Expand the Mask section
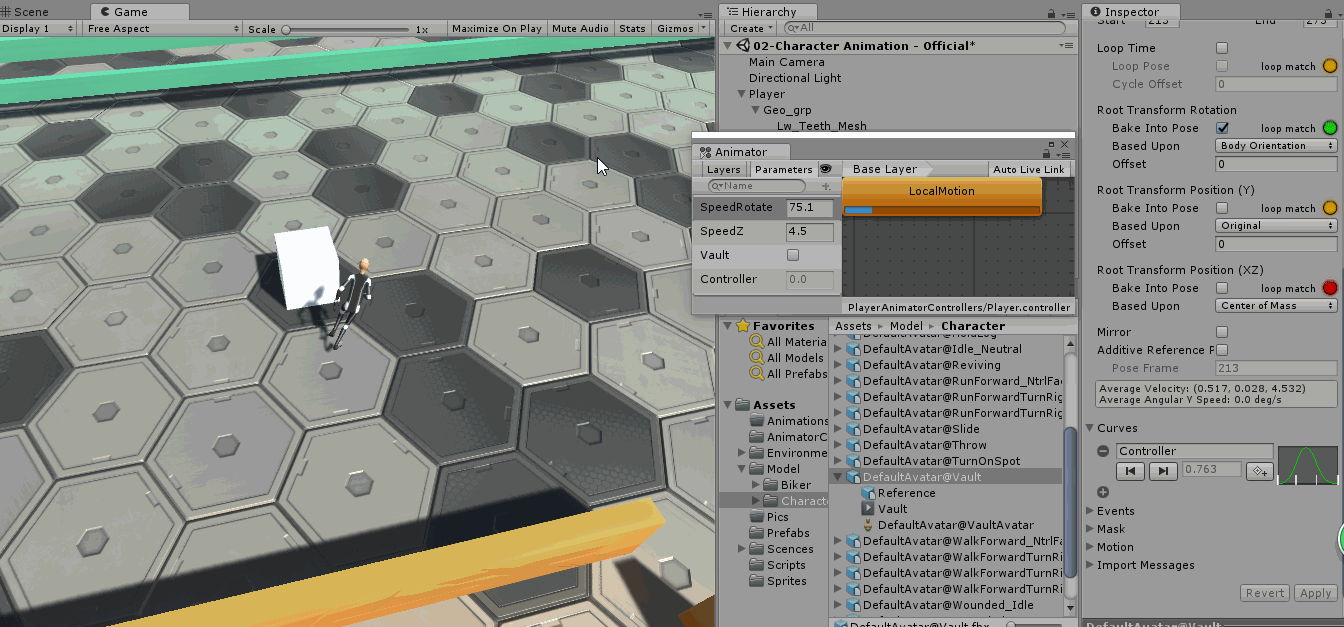The image size is (1344, 627). (1090, 529)
